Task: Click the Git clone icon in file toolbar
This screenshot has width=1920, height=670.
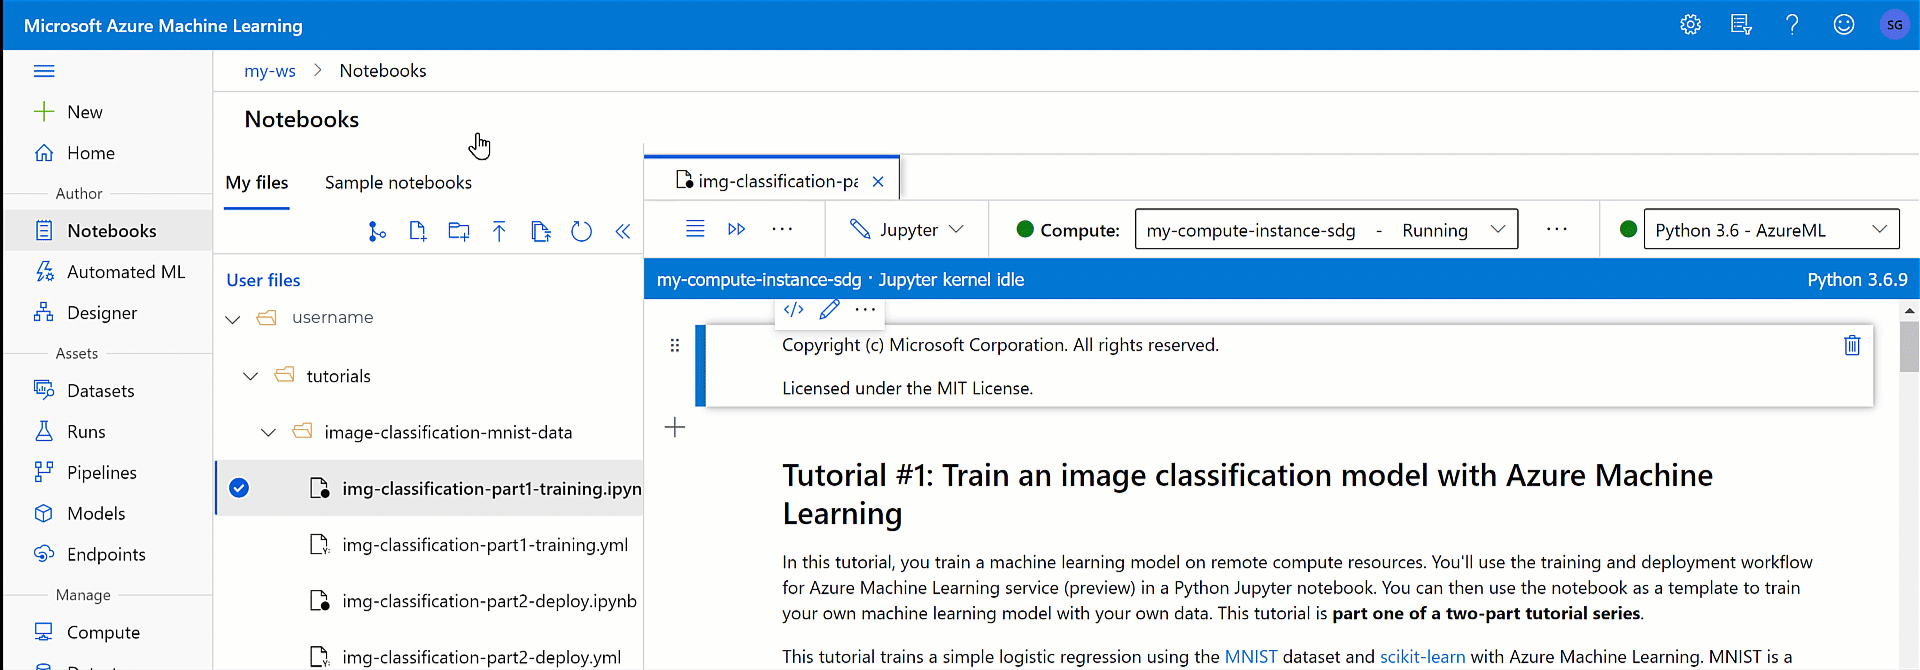Action: [x=376, y=232]
